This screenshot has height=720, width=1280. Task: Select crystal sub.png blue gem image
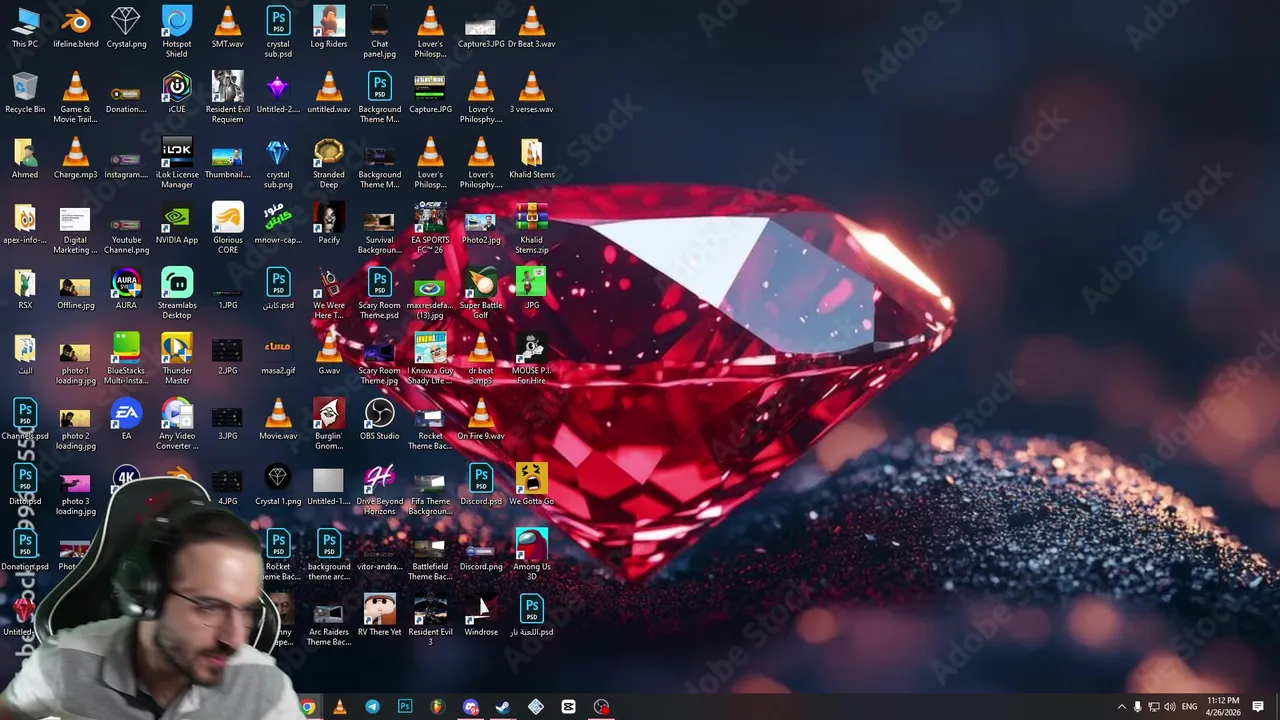pyautogui.click(x=278, y=163)
